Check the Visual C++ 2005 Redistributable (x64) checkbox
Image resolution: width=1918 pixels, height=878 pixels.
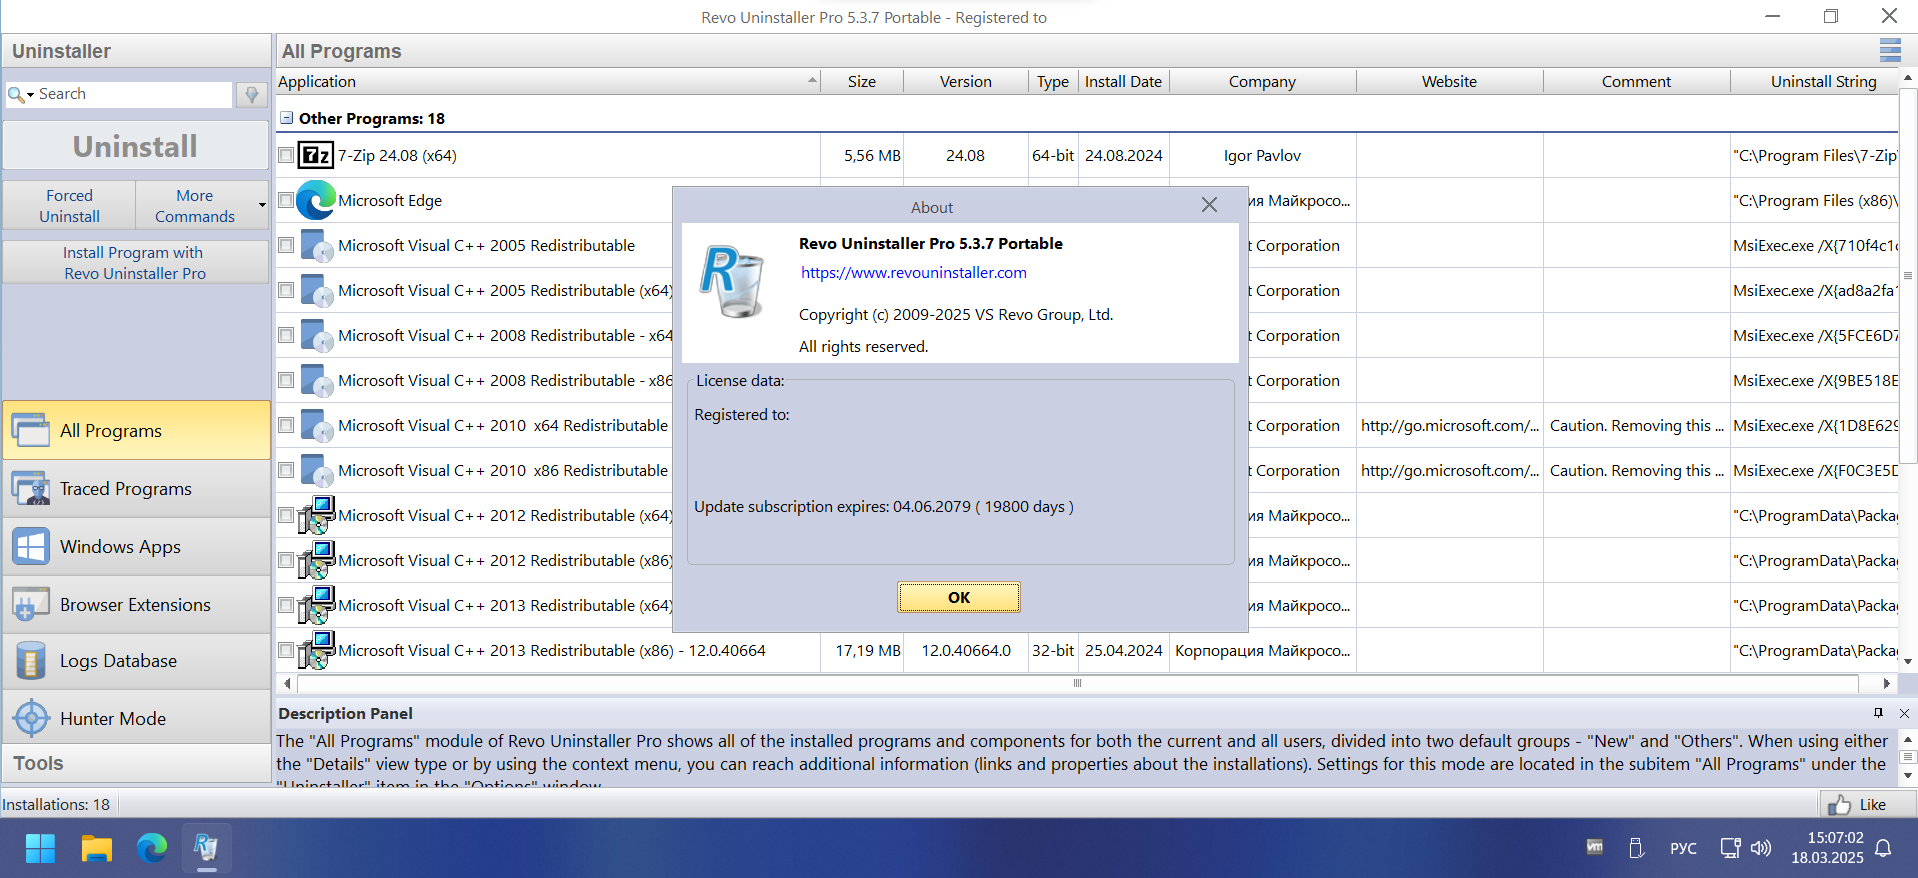[x=286, y=290]
